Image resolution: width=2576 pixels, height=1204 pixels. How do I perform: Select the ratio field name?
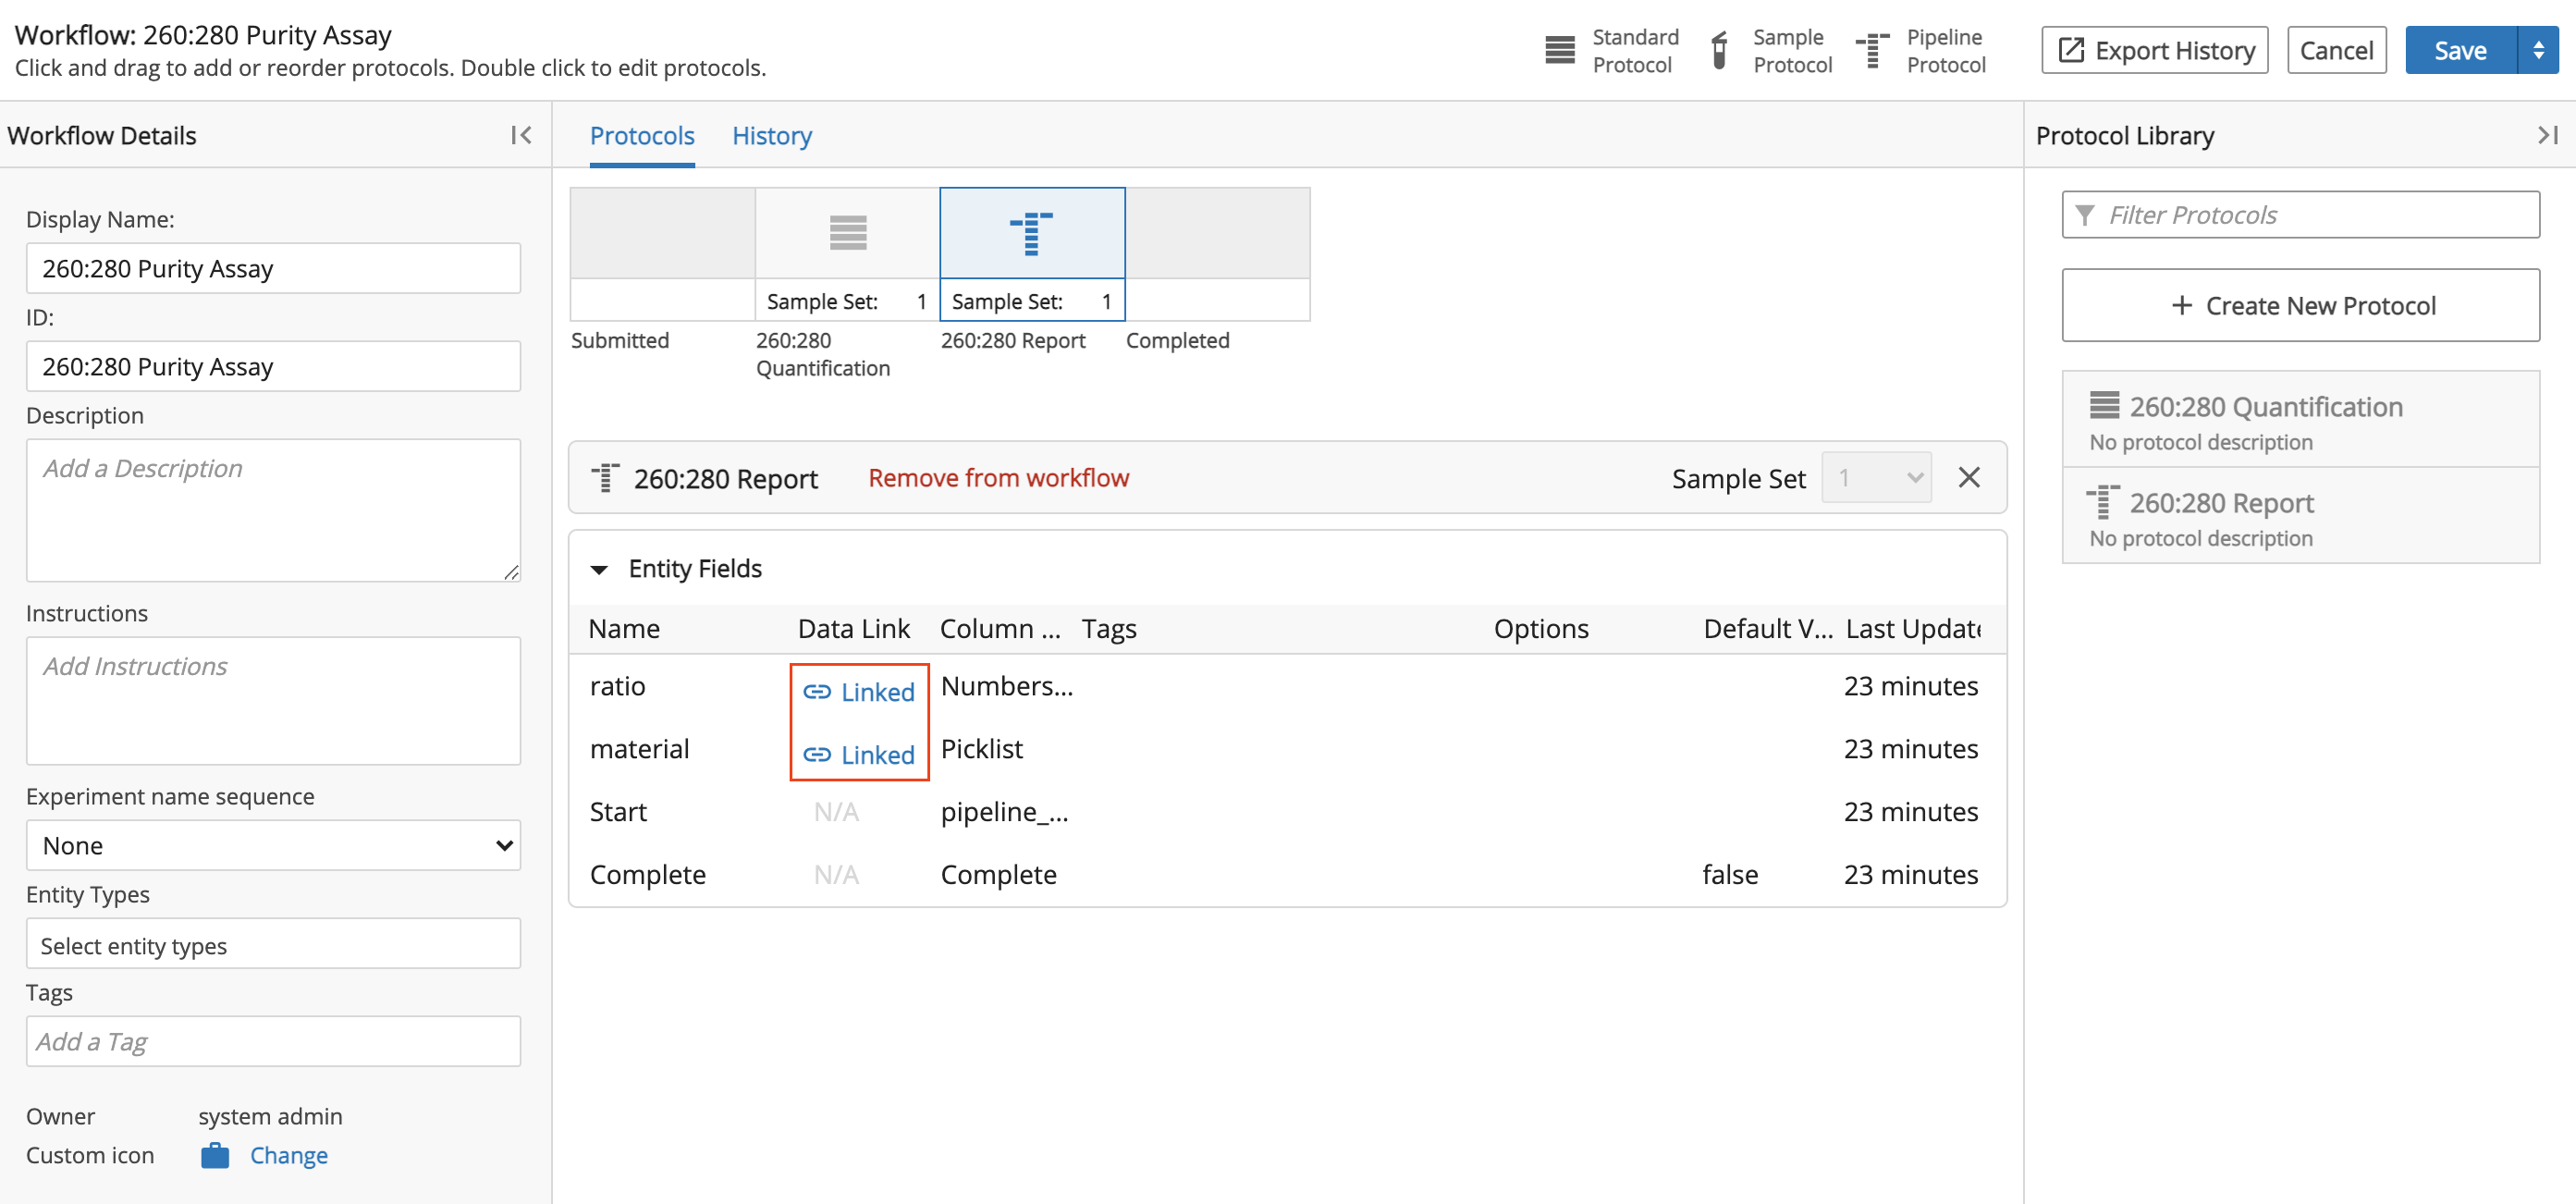click(x=617, y=686)
